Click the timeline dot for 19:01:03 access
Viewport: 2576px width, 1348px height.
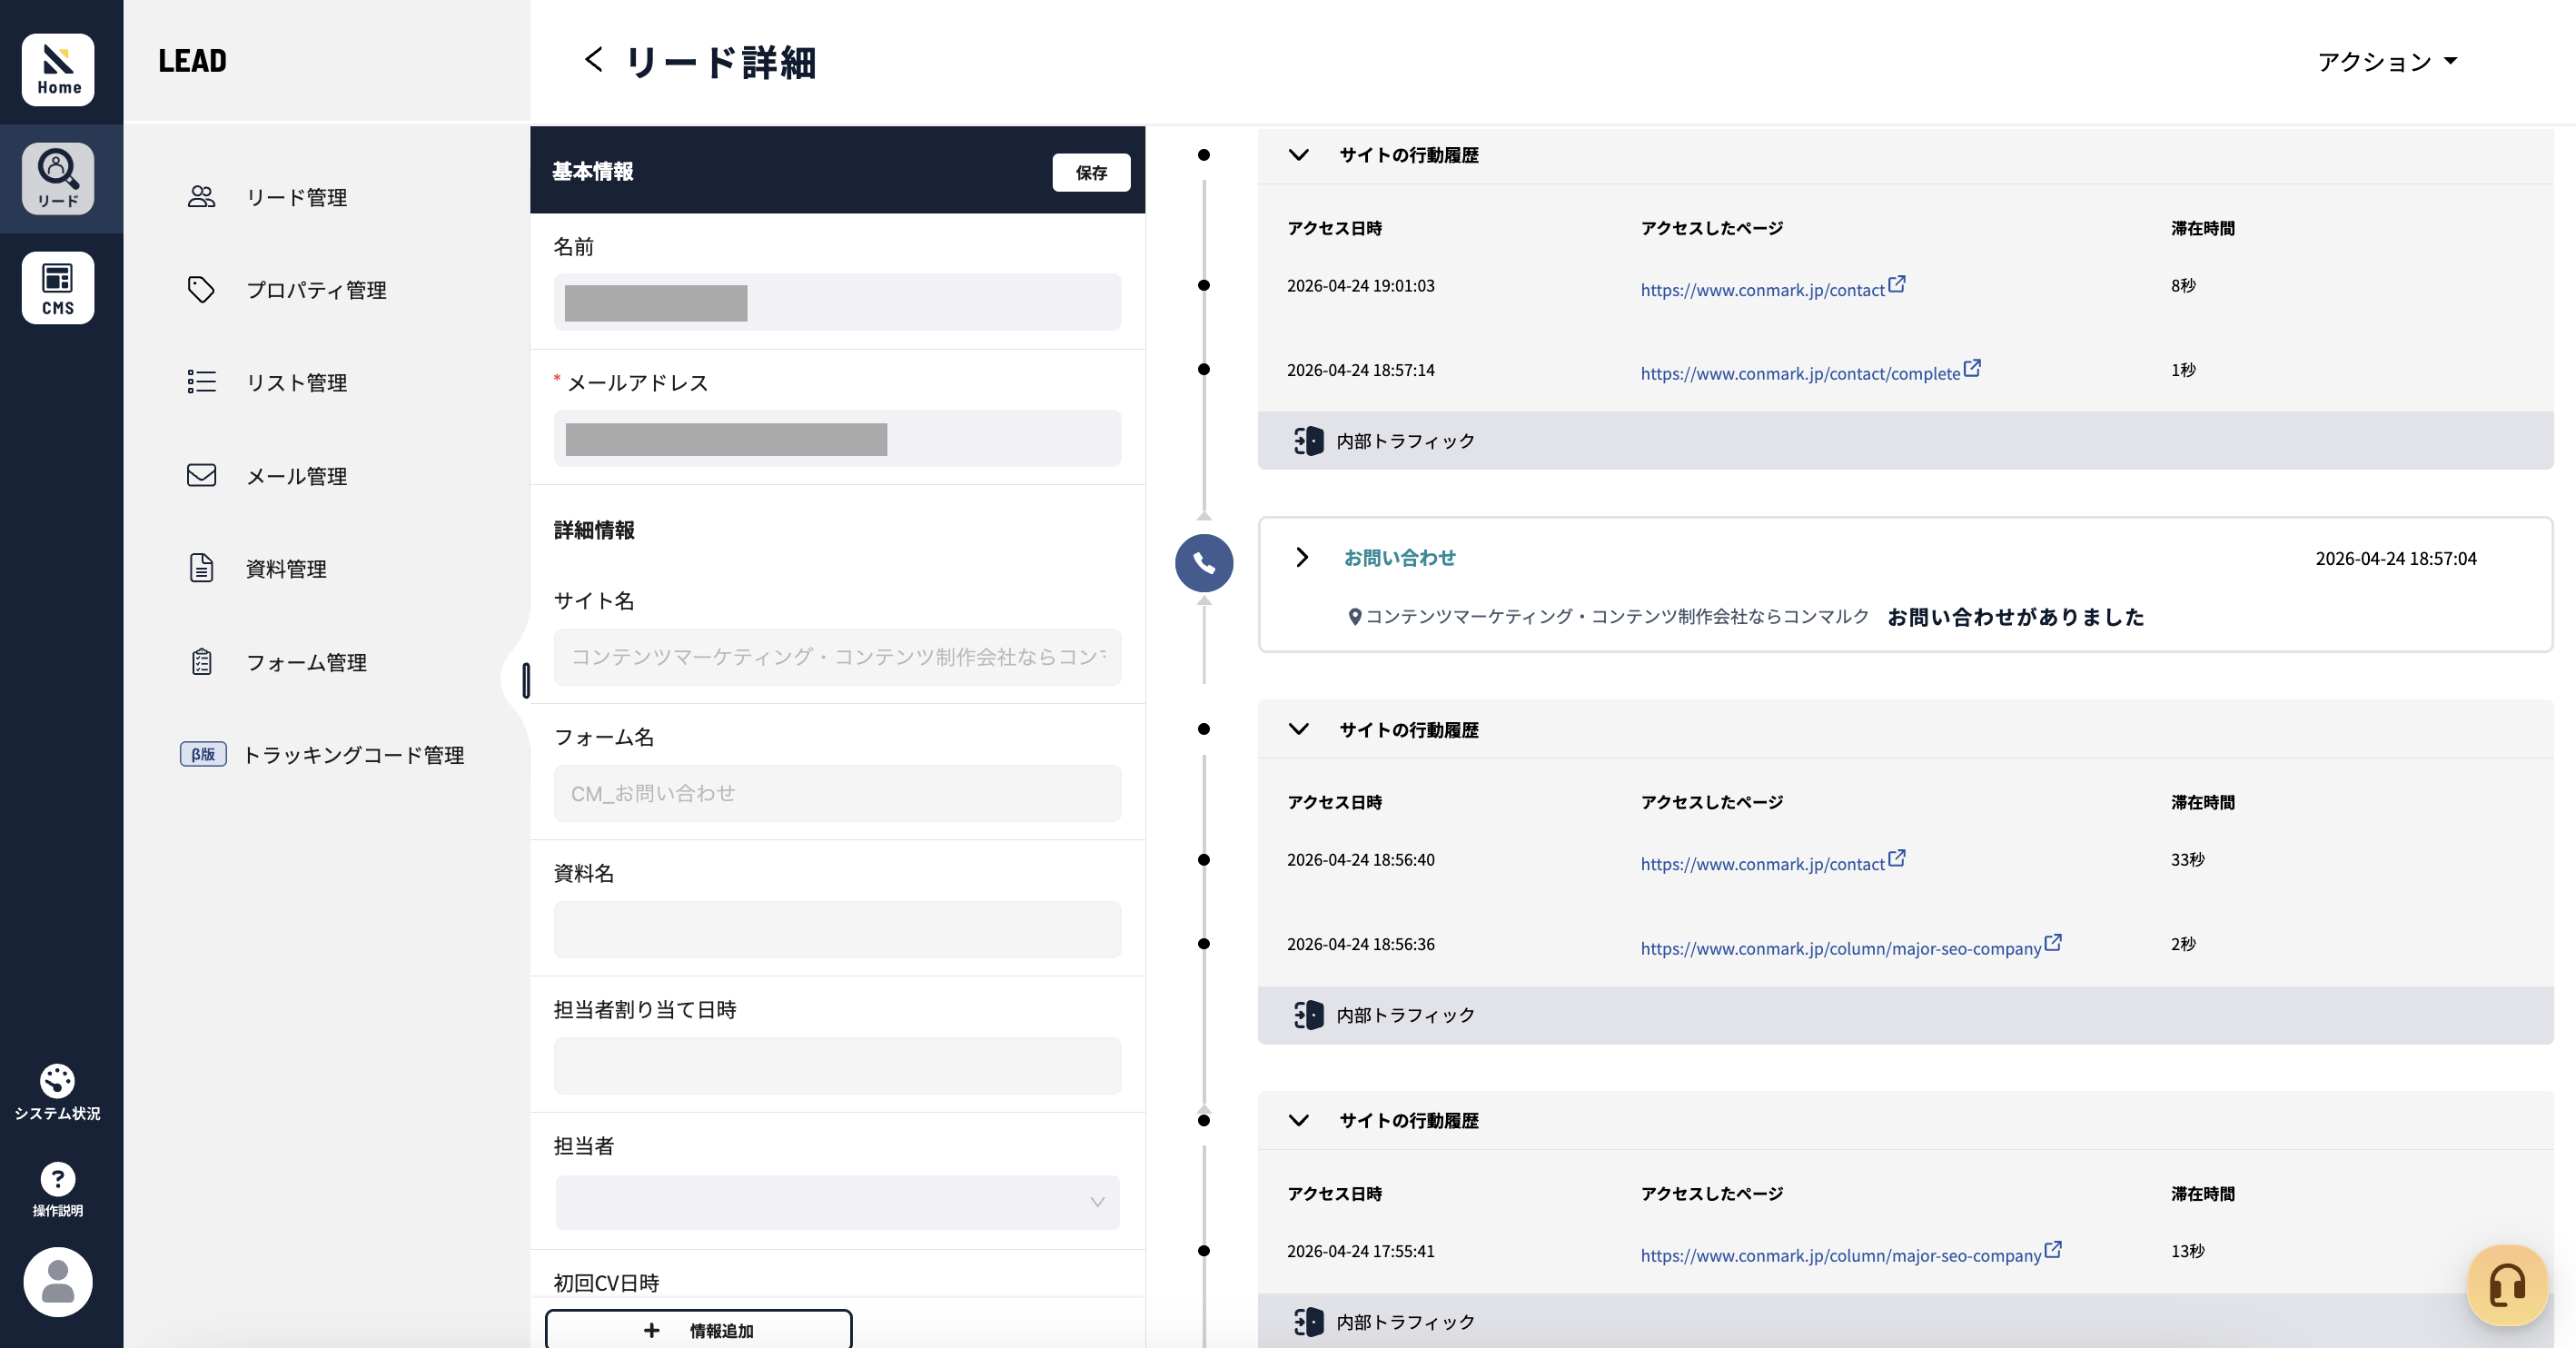1204,285
